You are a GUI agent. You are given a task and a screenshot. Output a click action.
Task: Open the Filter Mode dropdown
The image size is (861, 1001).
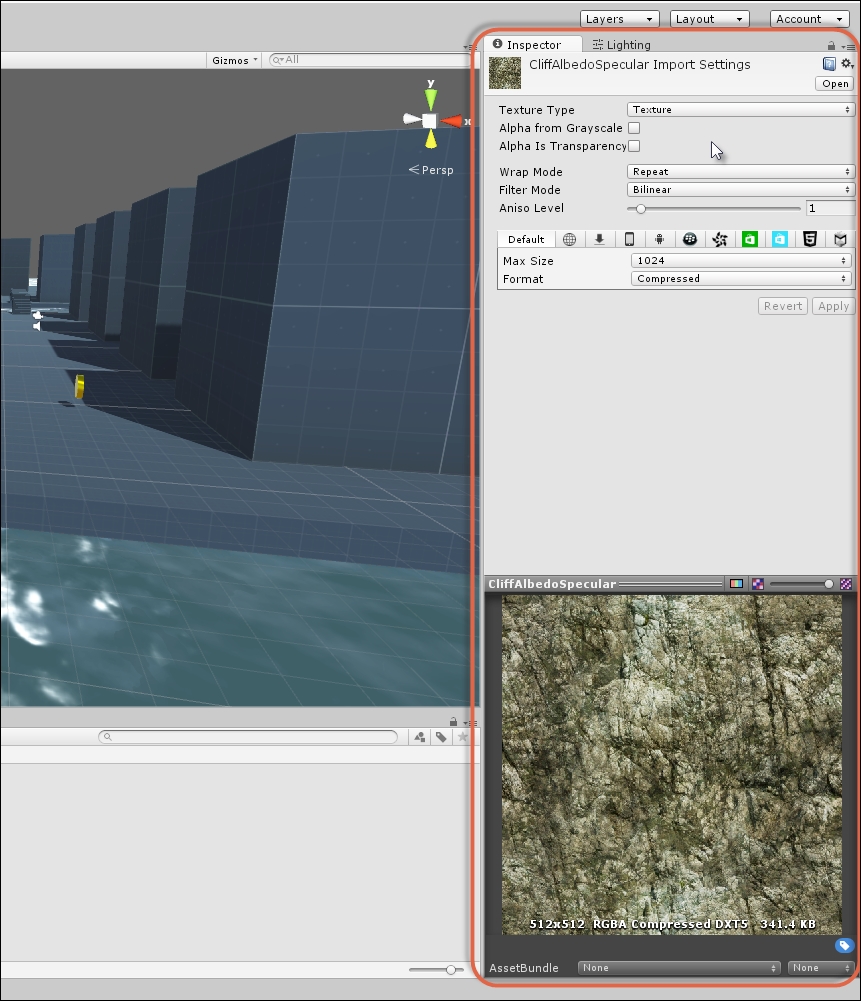click(x=740, y=190)
